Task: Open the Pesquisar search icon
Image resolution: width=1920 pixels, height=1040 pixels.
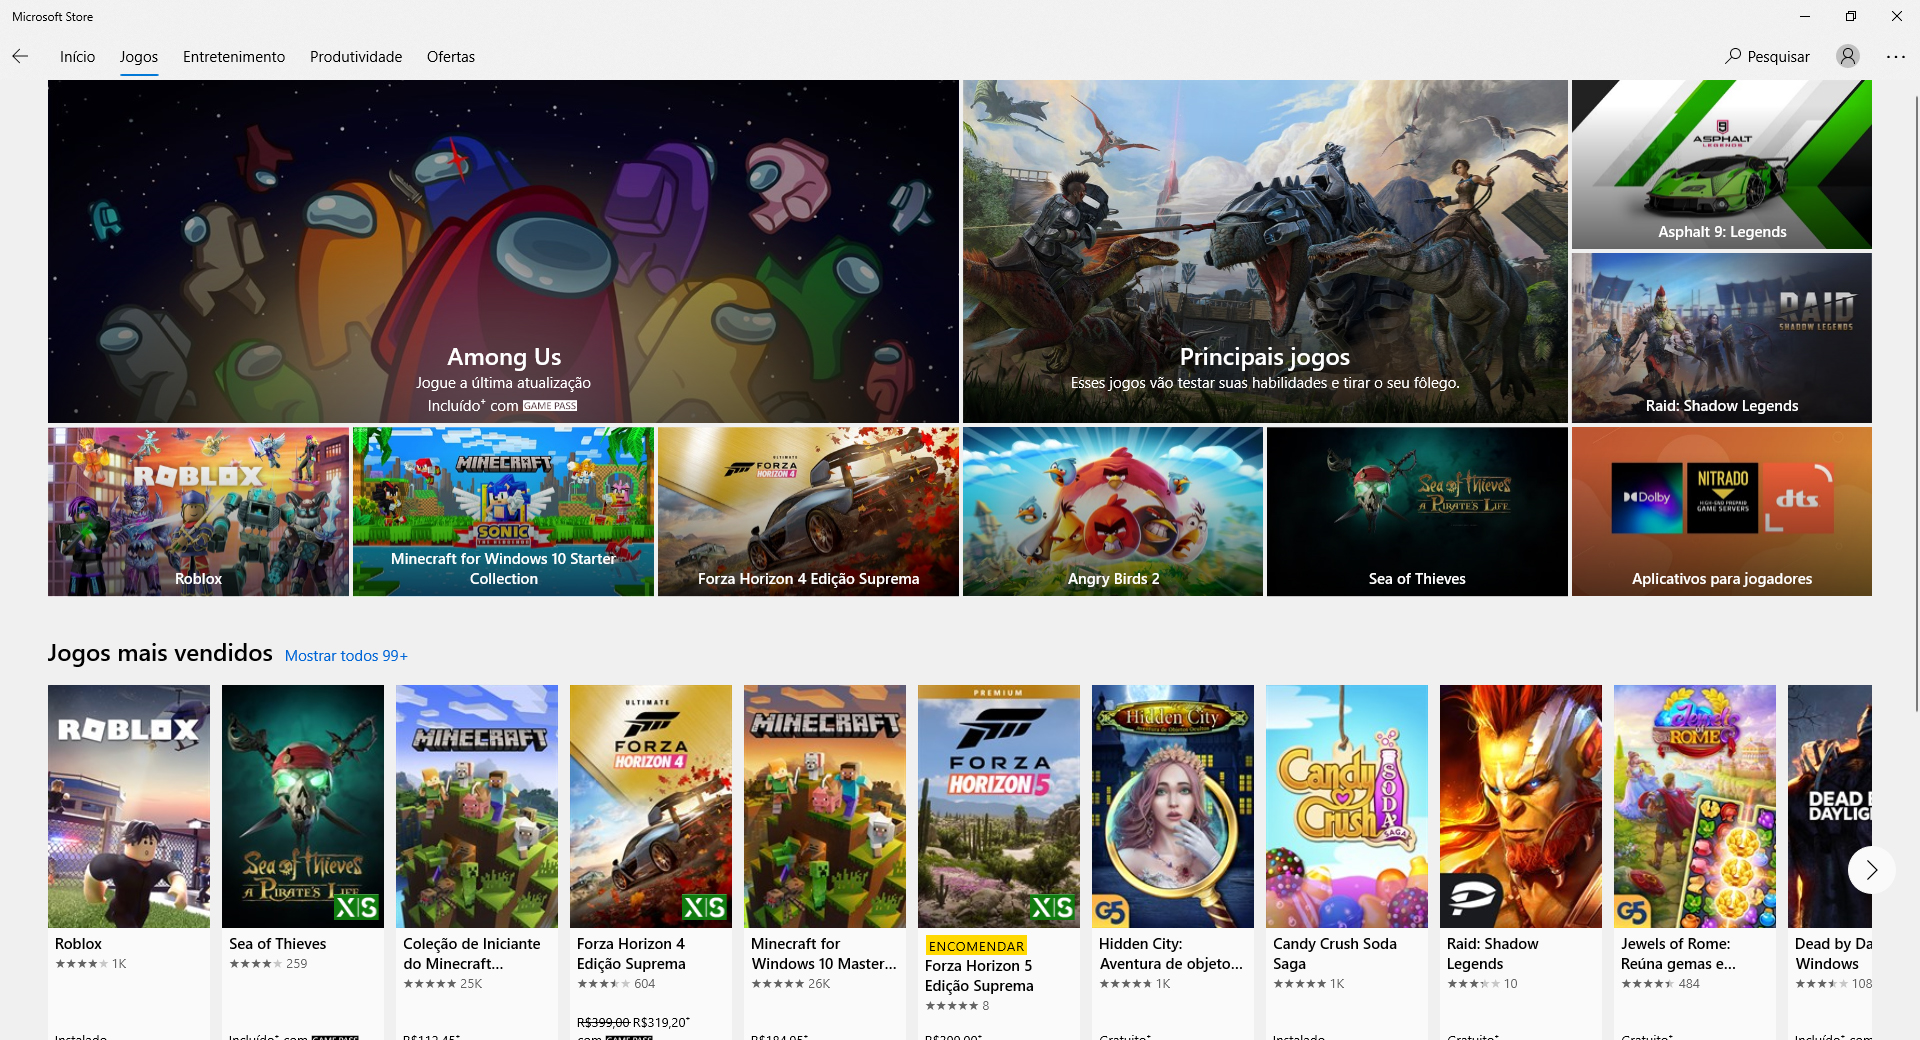Action: pyautogui.click(x=1733, y=56)
